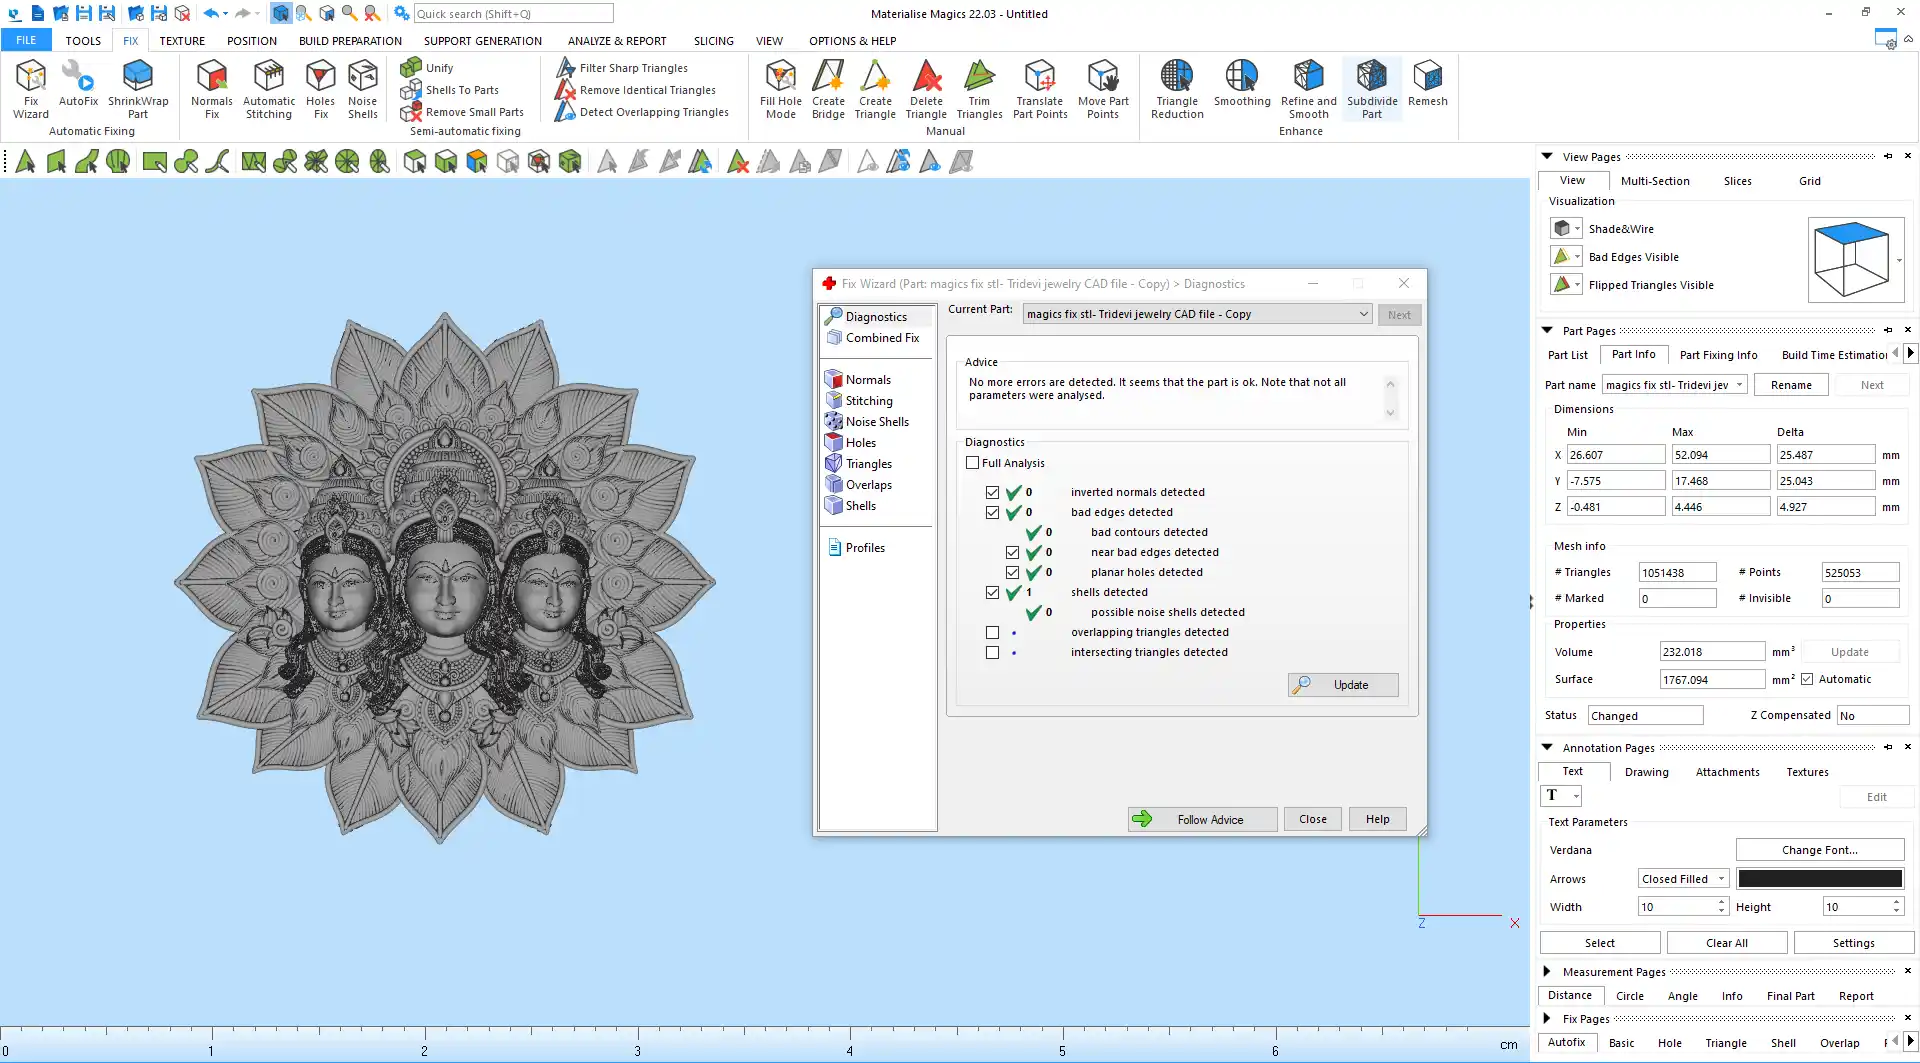Switch to the Part Fixing Info tab
Viewport: 1920px width, 1063px height.
[1718, 355]
